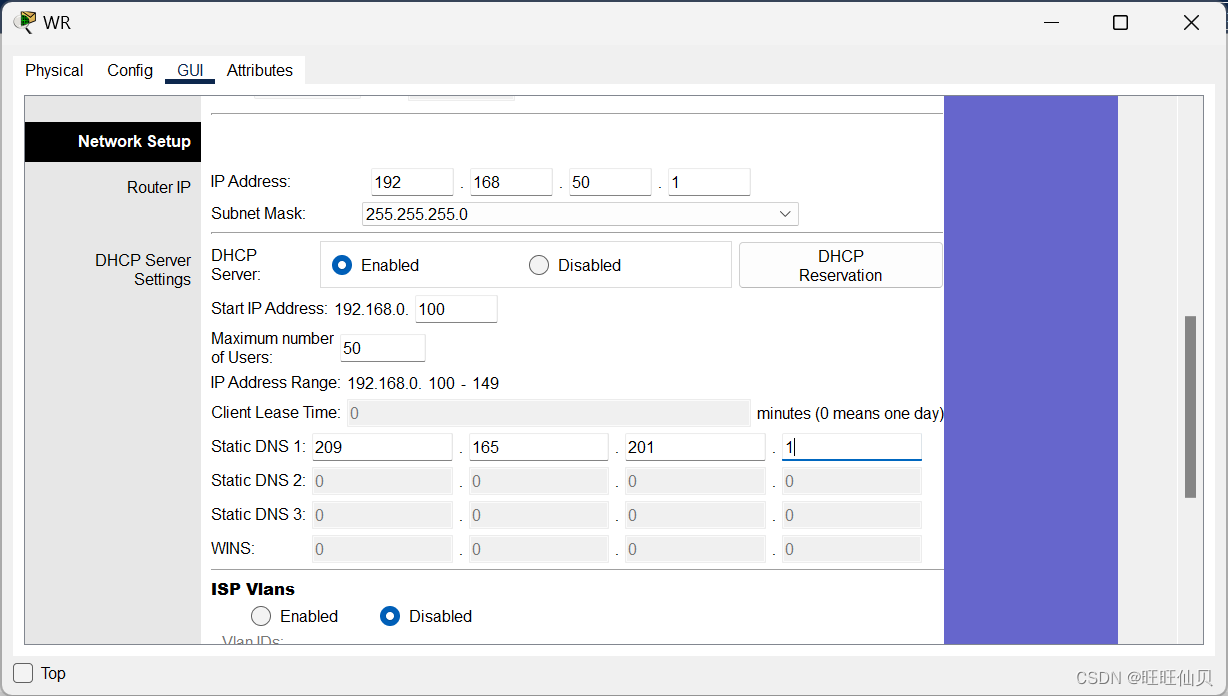
Task: Click the vertical scrollbar thumb
Action: (1190, 406)
